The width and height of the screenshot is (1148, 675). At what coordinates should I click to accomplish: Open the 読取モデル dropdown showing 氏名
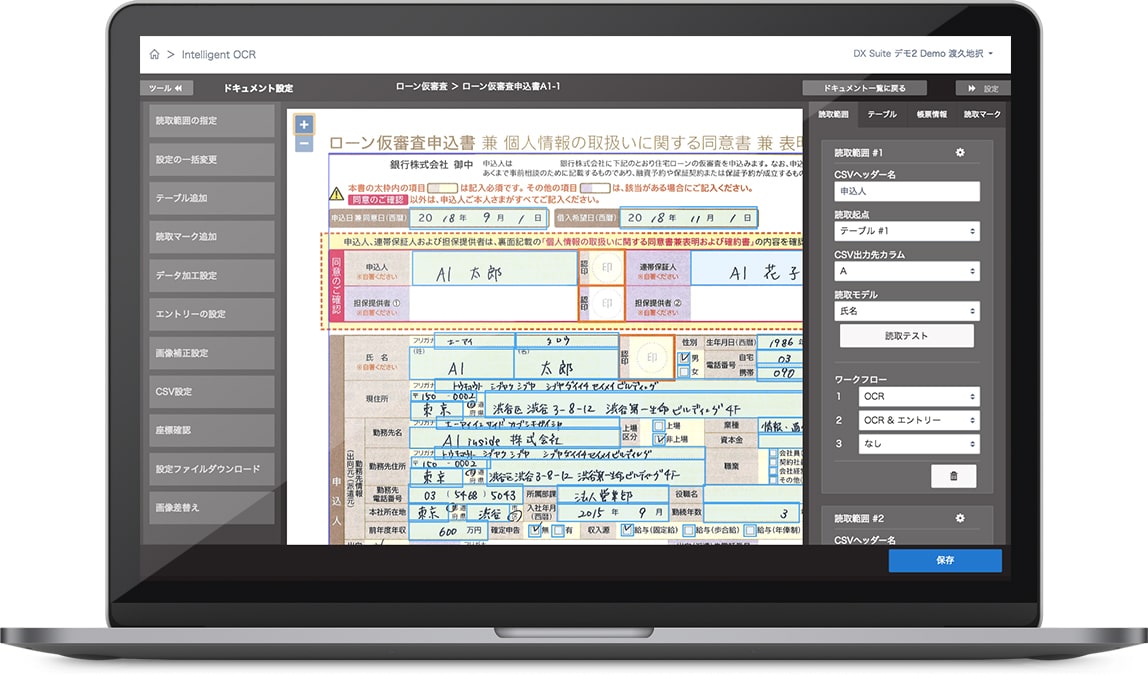(x=906, y=311)
